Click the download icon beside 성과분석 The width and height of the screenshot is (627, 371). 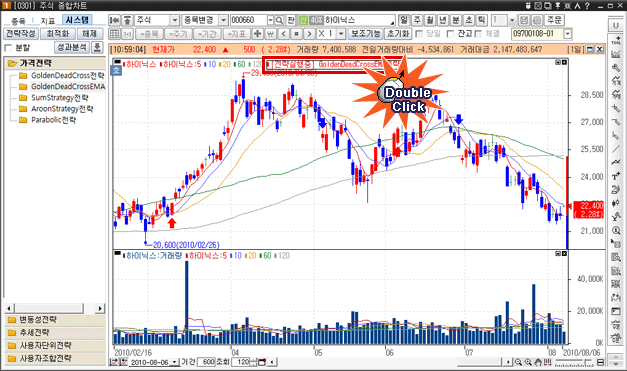pos(97,48)
